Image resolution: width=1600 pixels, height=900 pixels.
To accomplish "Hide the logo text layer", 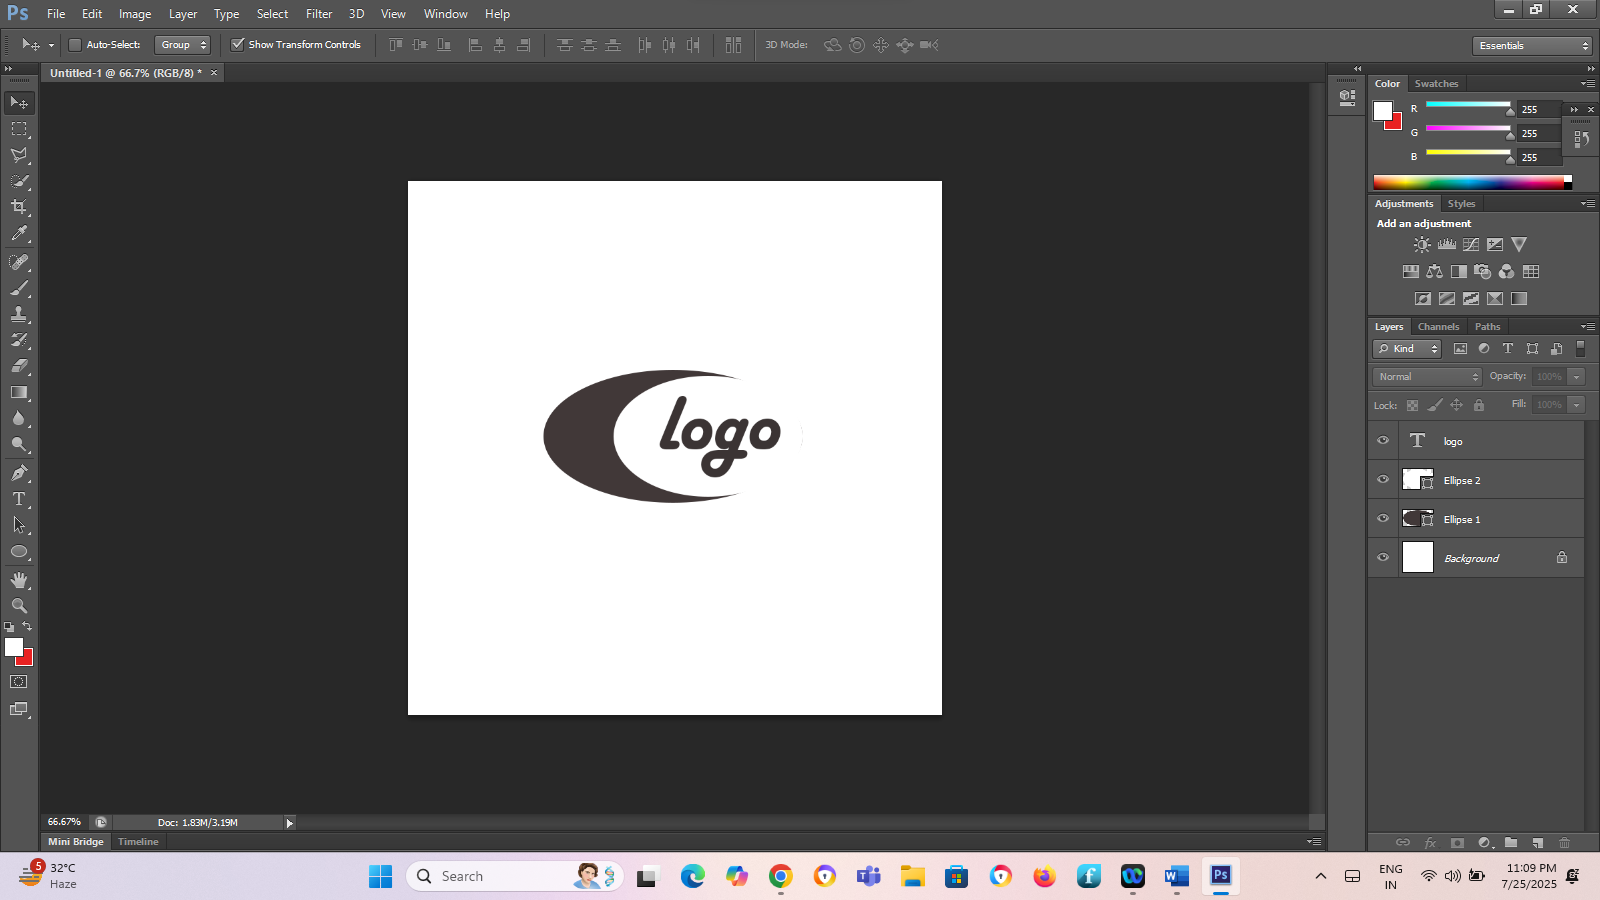I will (x=1383, y=440).
